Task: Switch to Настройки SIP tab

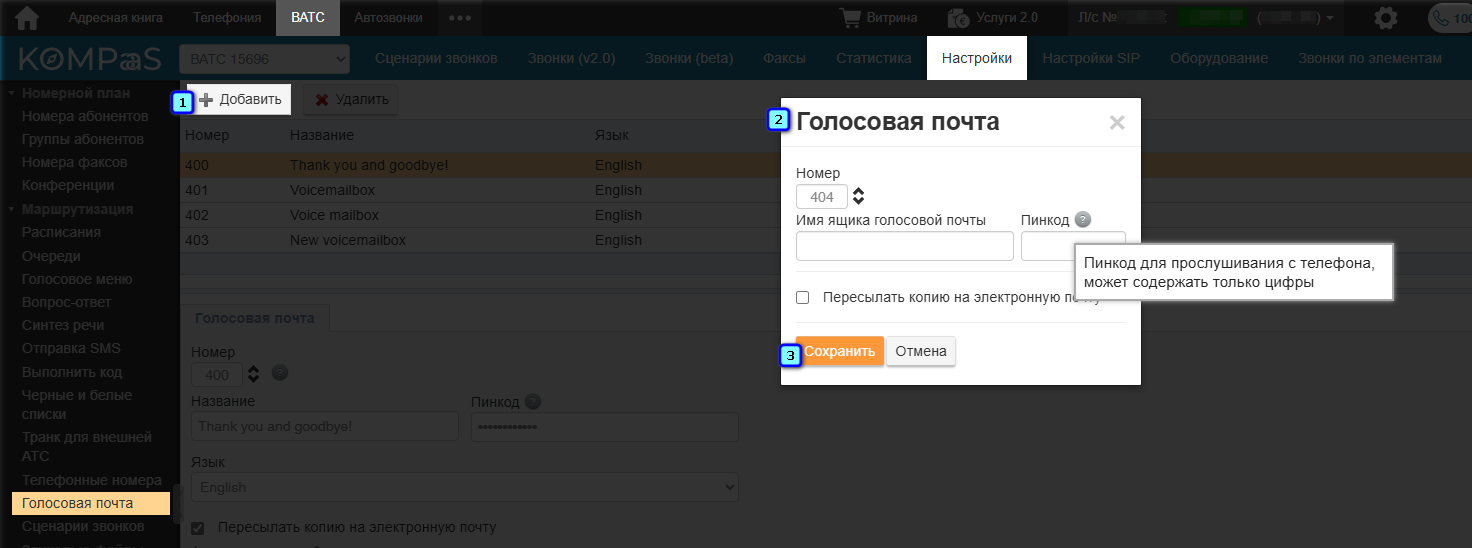Action: pyautogui.click(x=1091, y=58)
